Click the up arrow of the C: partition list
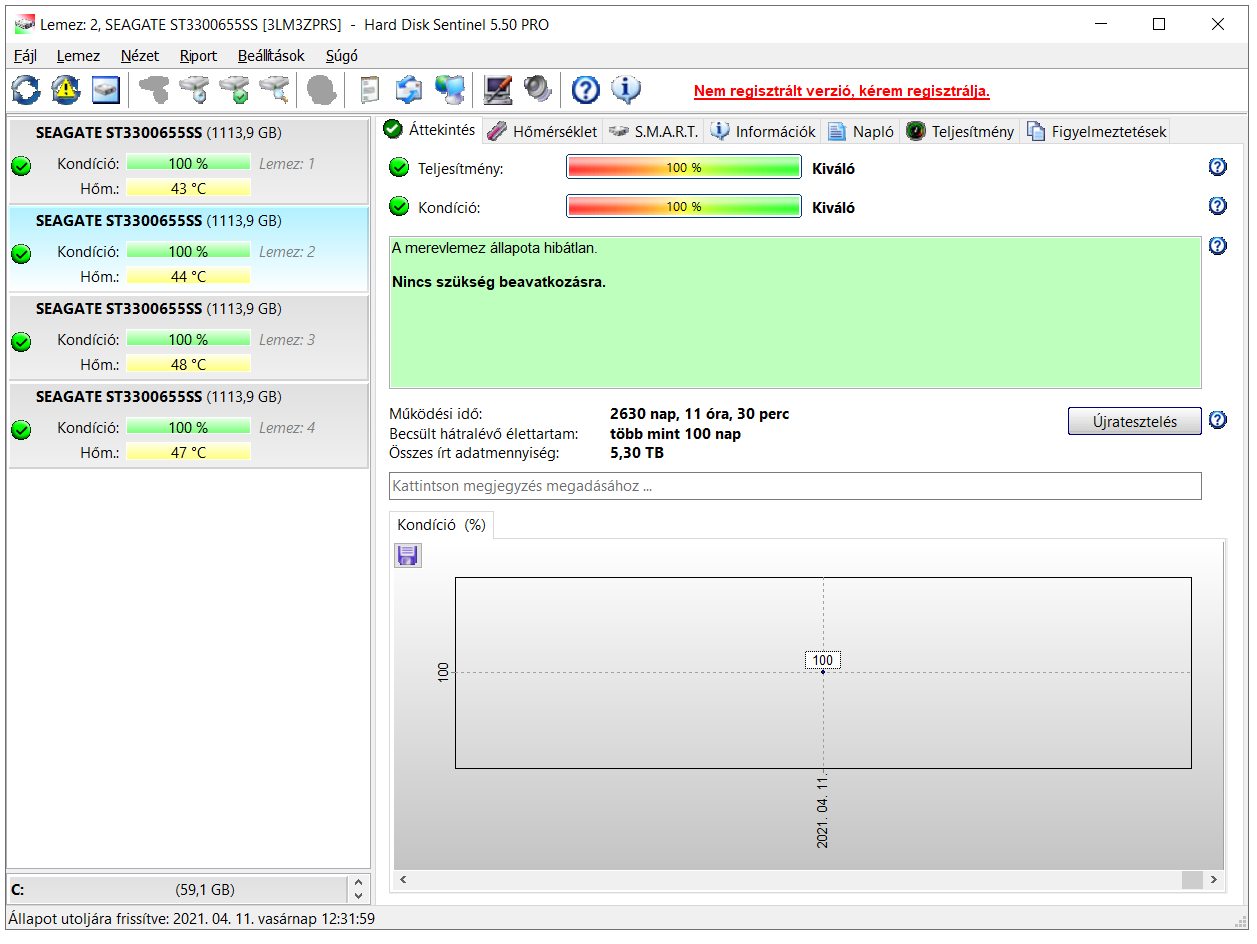 tap(359, 882)
